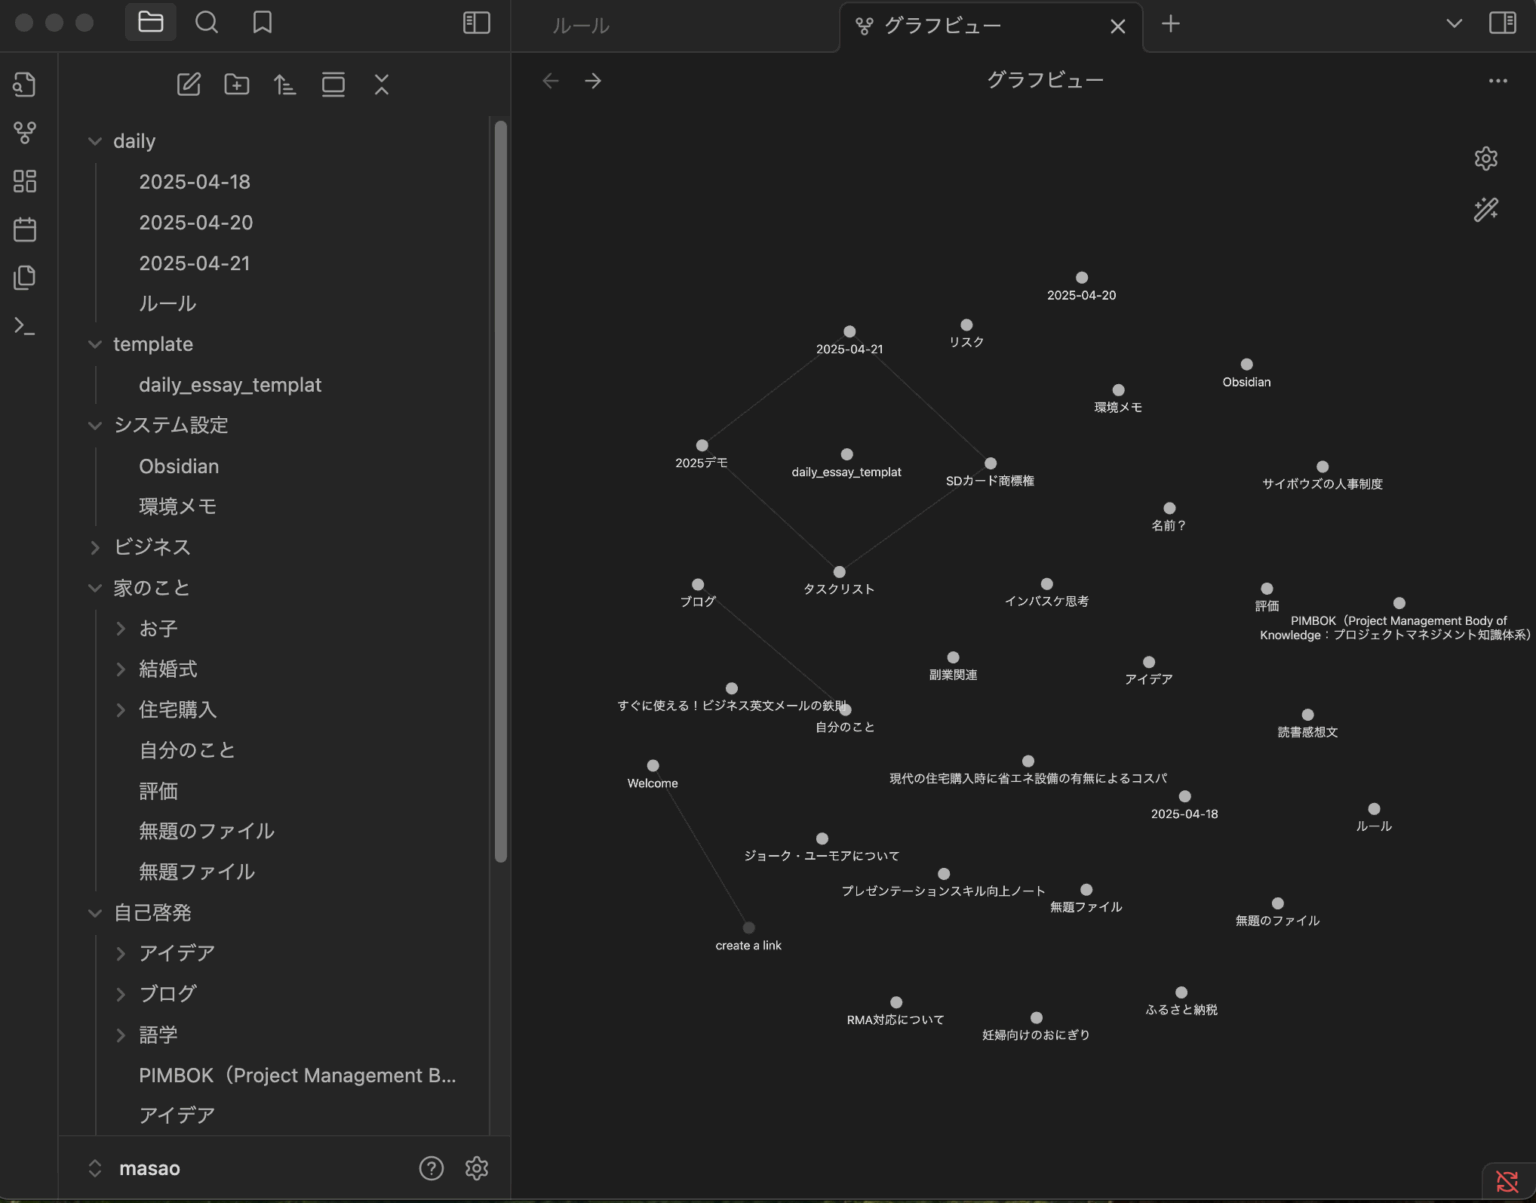The width and height of the screenshot is (1536, 1203).
Task: Create a new folder icon
Action: (237, 85)
